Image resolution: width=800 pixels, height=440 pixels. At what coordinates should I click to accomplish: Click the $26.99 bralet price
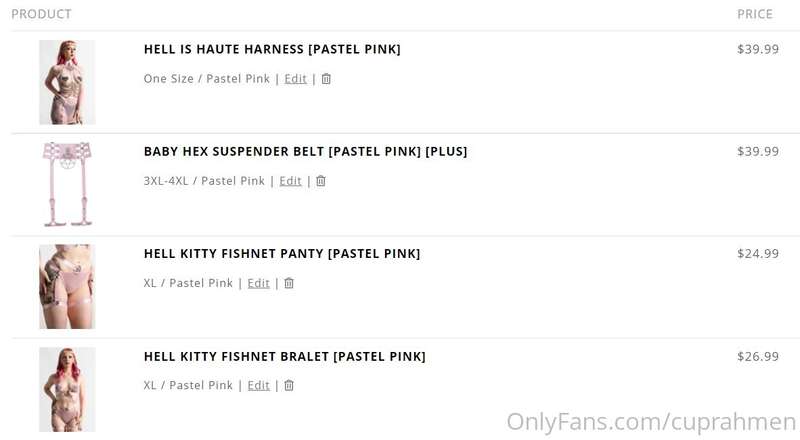tap(758, 356)
